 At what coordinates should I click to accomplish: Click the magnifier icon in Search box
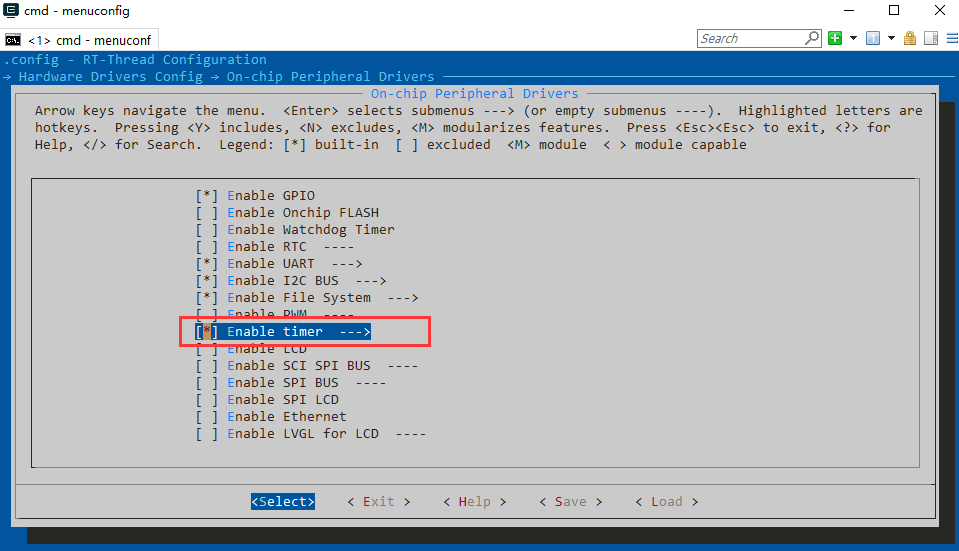coord(812,39)
